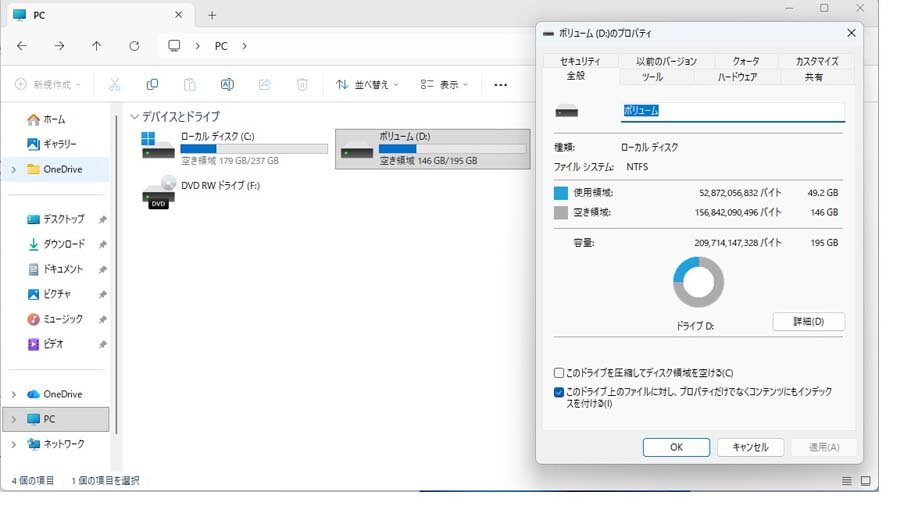Go up one folder level arrow
This screenshot has height=506, width=900.
tap(96, 46)
